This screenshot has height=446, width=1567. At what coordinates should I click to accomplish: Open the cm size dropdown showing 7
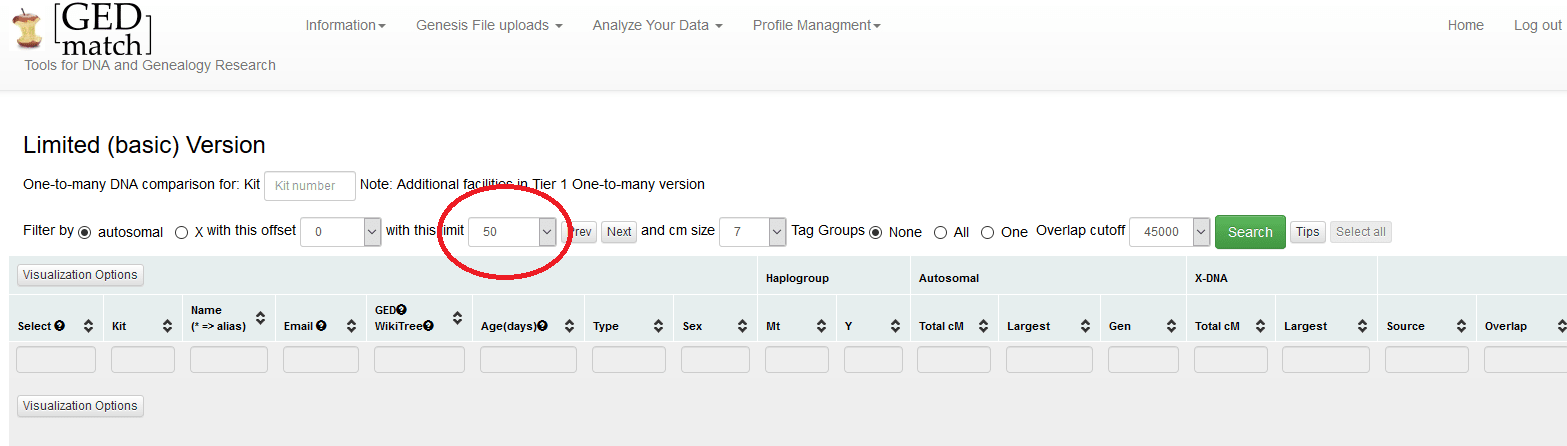[x=753, y=231]
